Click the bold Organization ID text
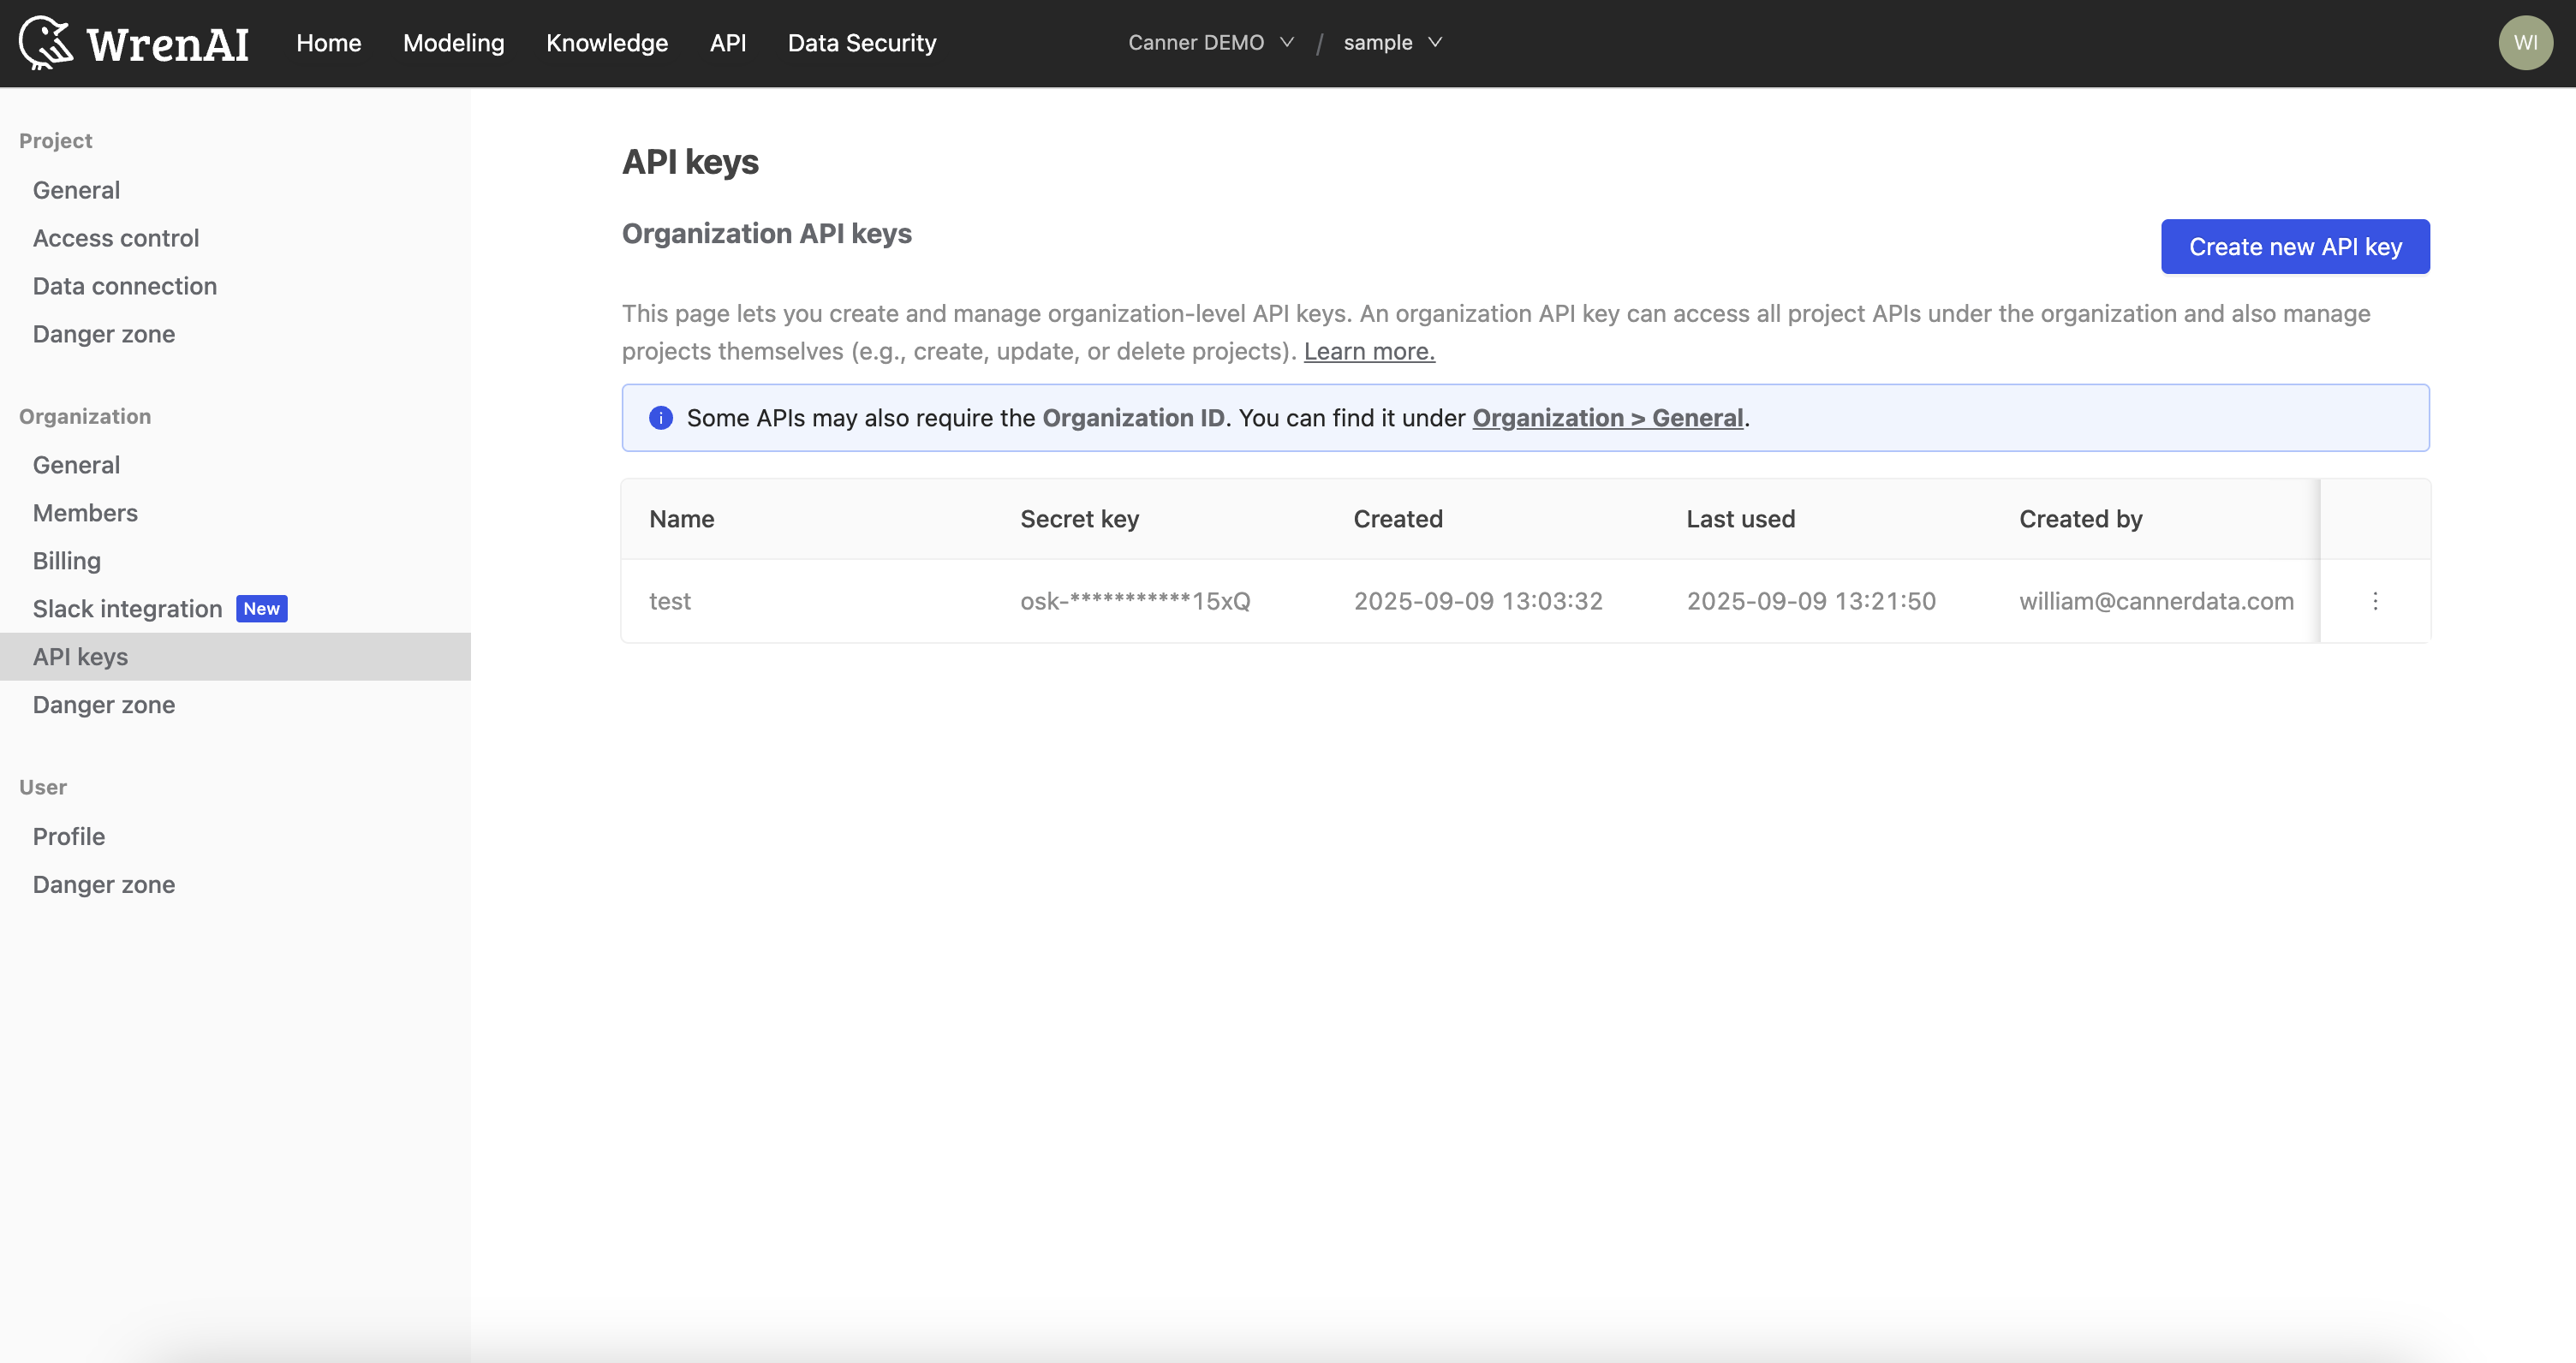The image size is (2576, 1363). 1134,418
